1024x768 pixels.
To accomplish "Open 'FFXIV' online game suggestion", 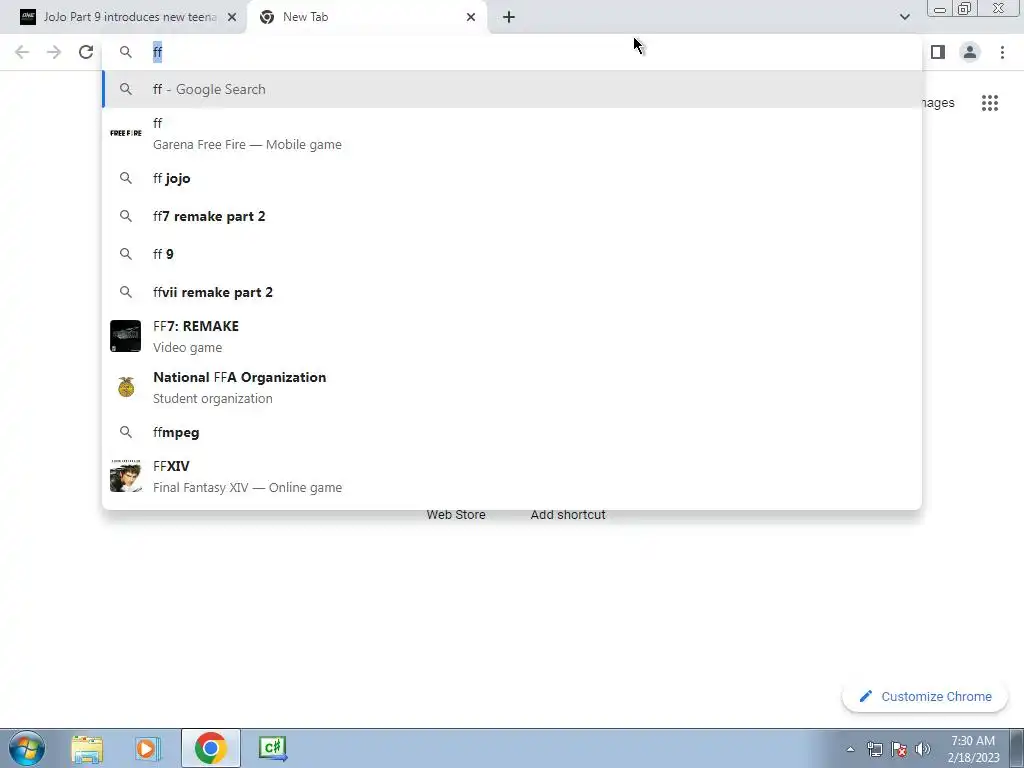I will 512,476.
